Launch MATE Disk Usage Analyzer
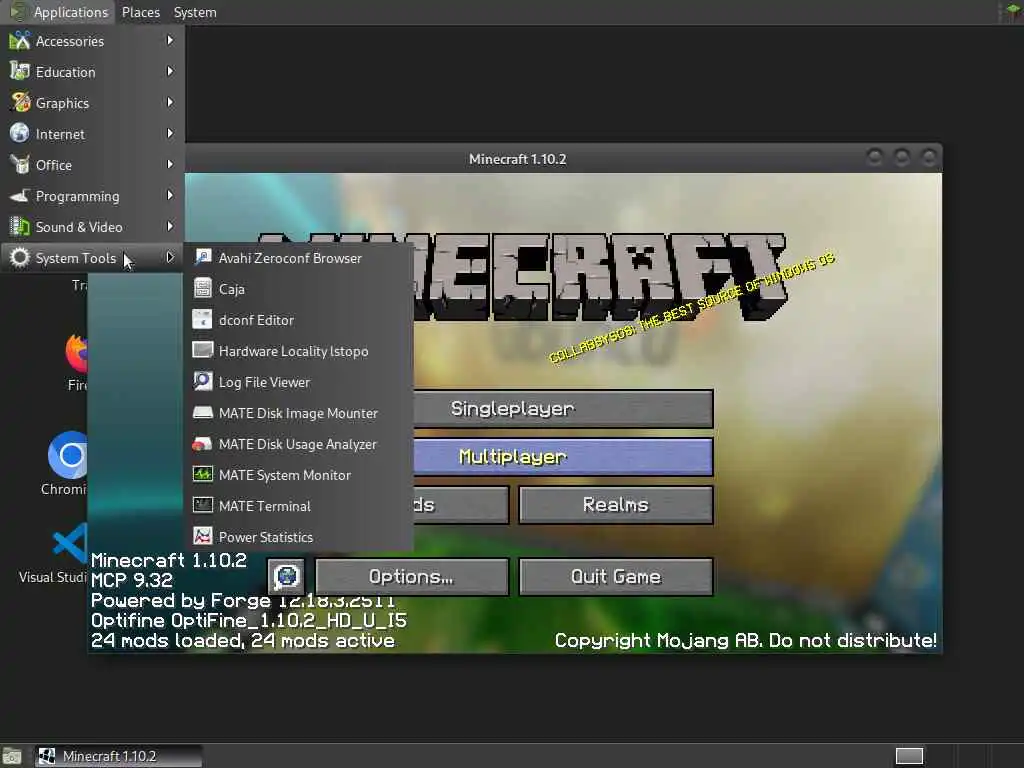 tap(299, 444)
